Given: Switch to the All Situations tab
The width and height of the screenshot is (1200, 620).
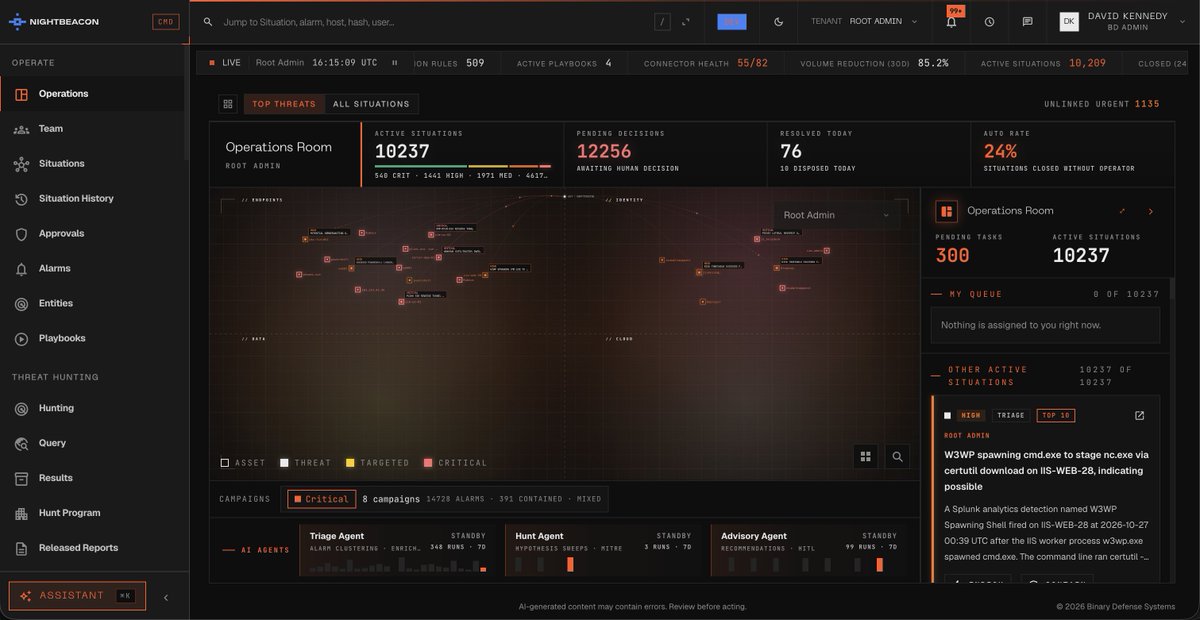Looking at the screenshot, I should [371, 104].
